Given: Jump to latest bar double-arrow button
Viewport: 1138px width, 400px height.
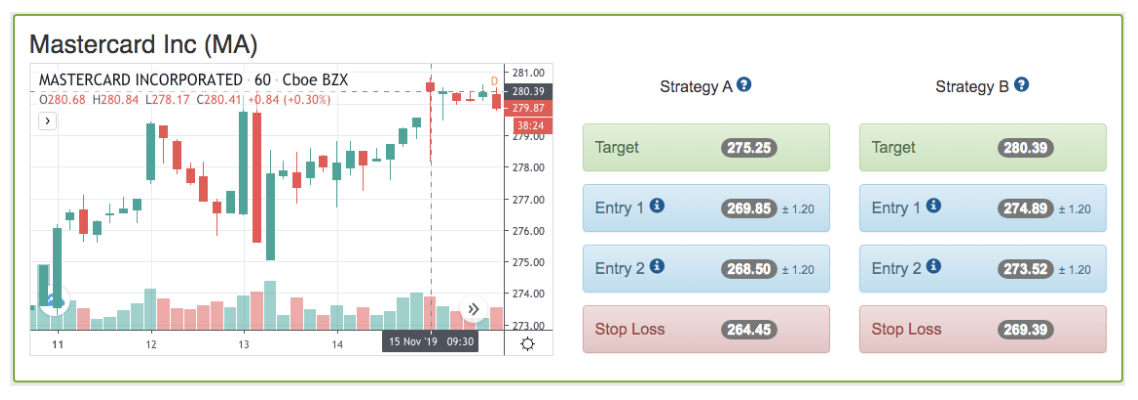Looking at the screenshot, I should tap(473, 309).
